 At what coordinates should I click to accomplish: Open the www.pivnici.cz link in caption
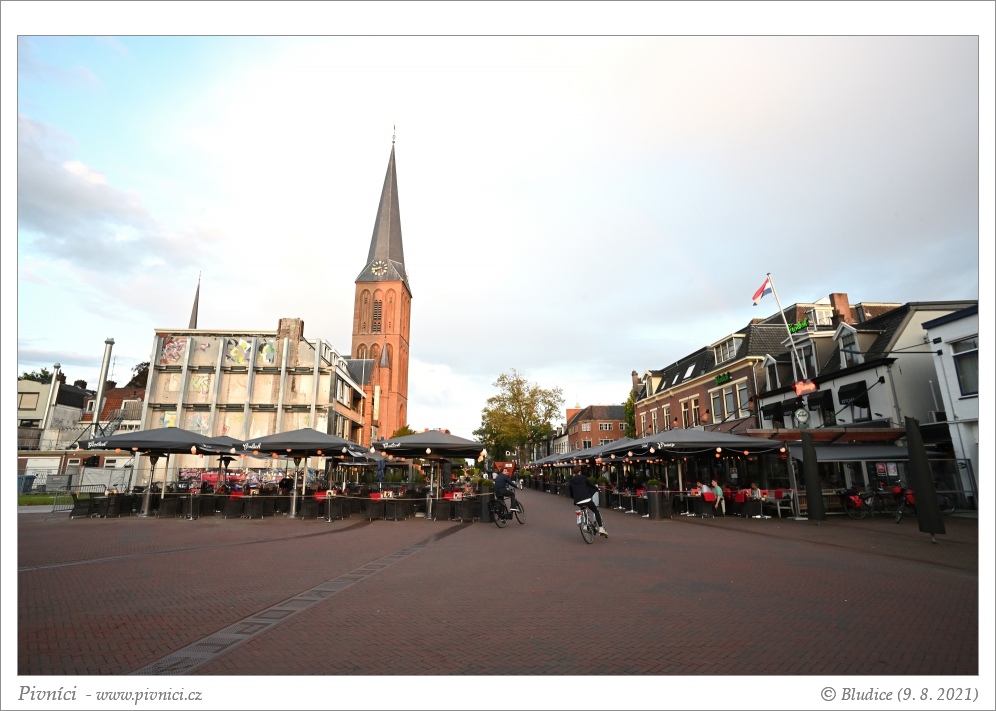[x=148, y=694]
